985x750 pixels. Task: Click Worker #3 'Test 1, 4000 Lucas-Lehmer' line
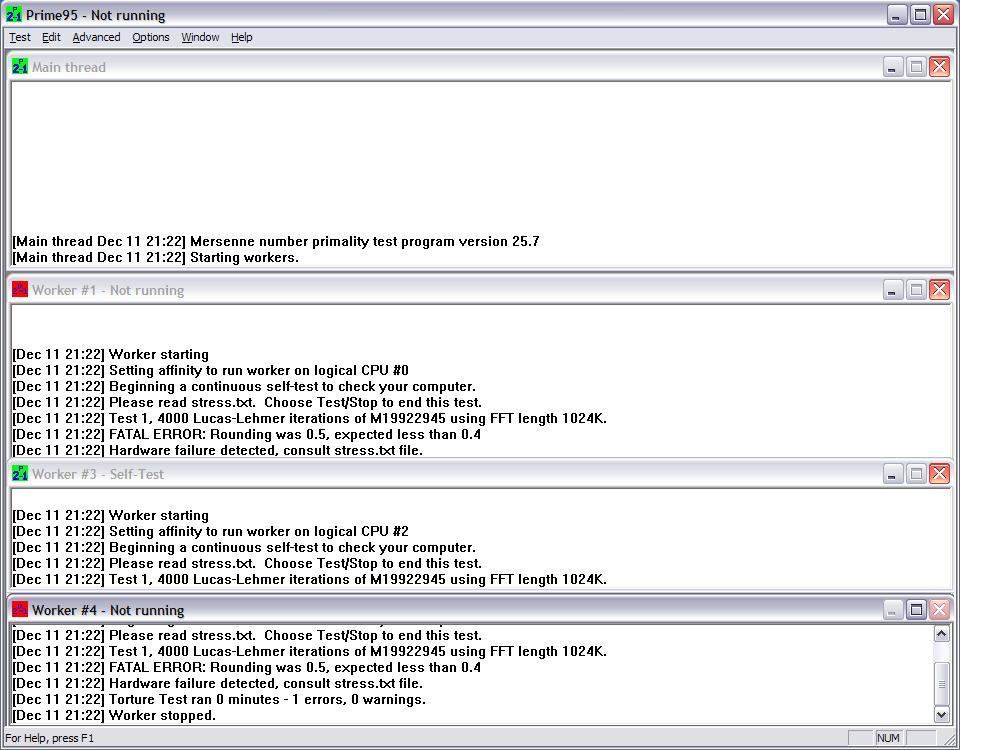(x=310, y=579)
